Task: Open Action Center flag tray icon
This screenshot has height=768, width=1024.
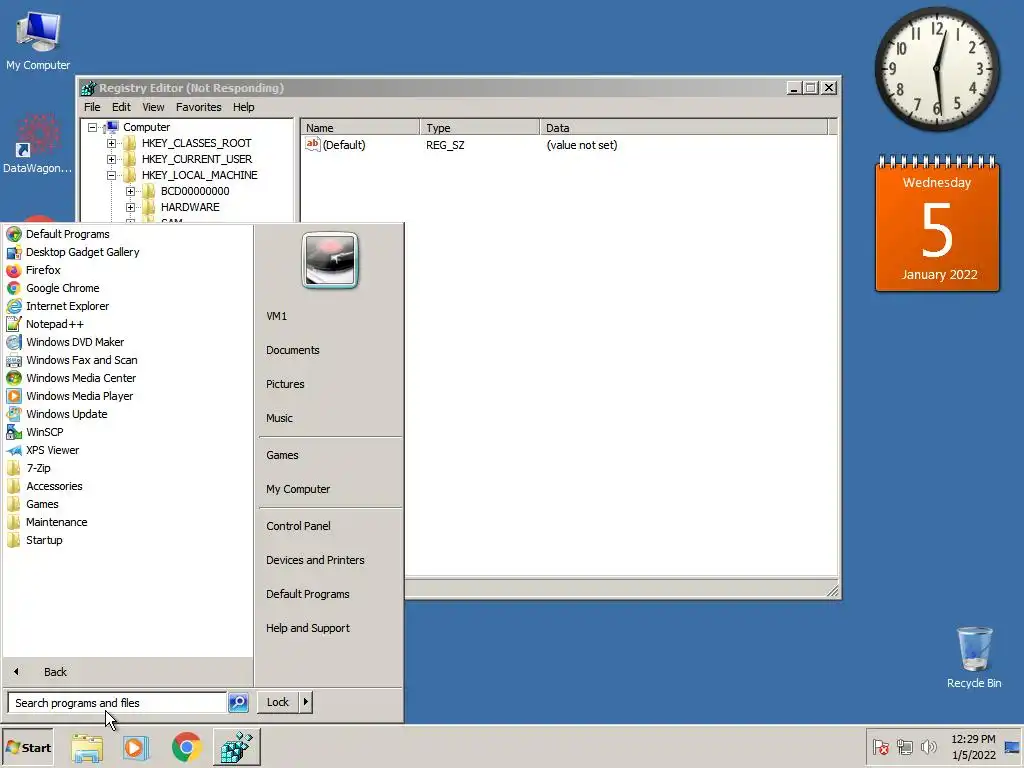Action: 880,747
